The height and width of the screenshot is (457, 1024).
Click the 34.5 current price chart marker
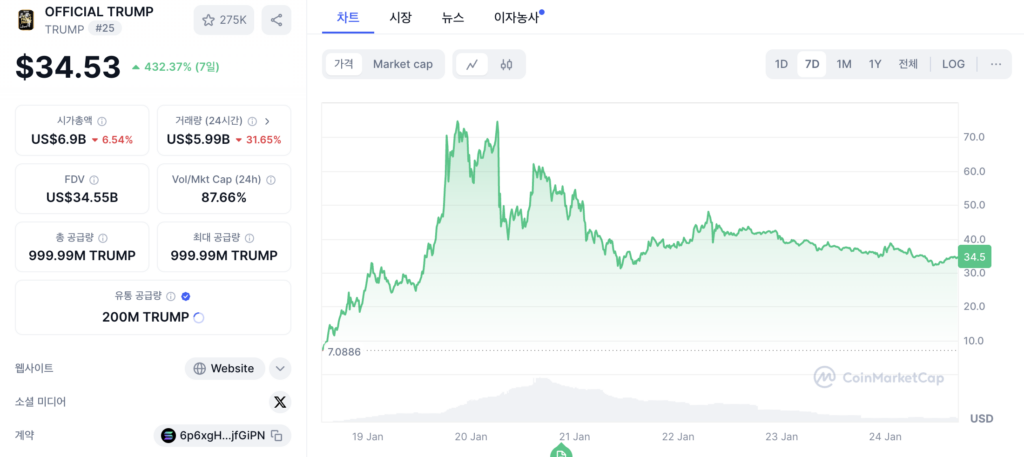[x=974, y=257]
